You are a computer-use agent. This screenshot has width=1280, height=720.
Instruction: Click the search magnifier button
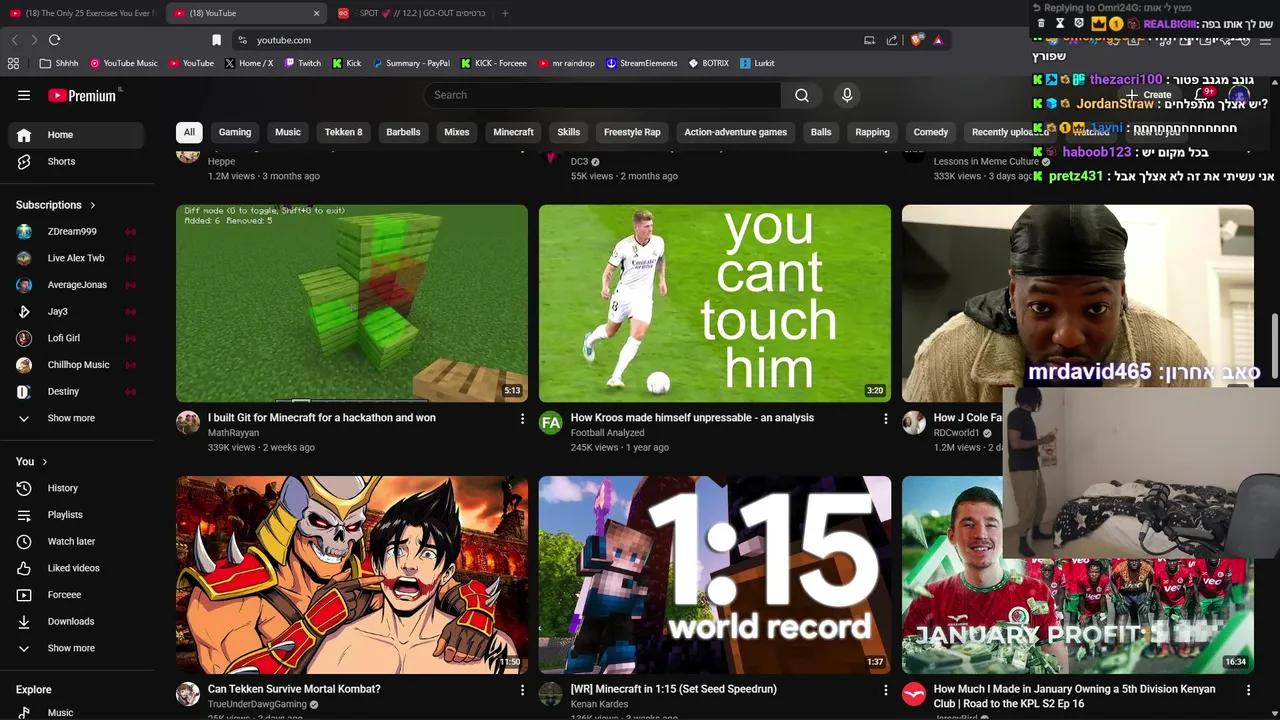pyautogui.click(x=802, y=95)
